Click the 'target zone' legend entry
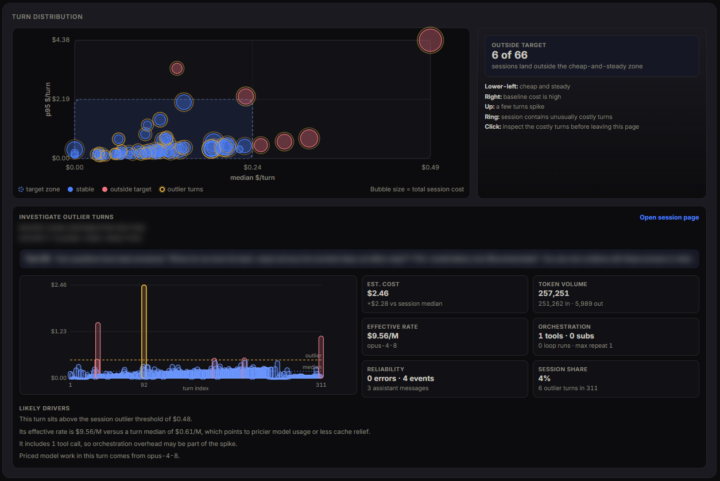 [39, 189]
